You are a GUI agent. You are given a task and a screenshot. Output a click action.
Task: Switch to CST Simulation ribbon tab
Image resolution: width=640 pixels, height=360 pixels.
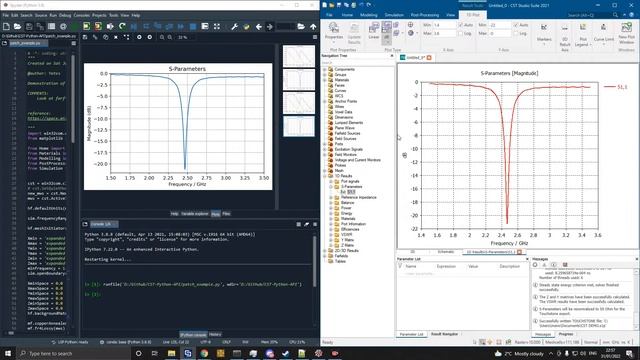394,15
